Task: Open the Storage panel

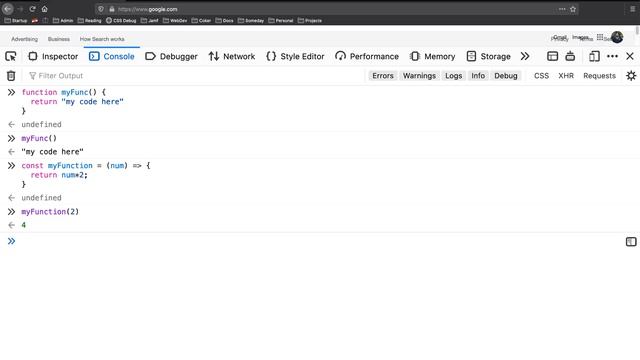Action: click(x=489, y=56)
